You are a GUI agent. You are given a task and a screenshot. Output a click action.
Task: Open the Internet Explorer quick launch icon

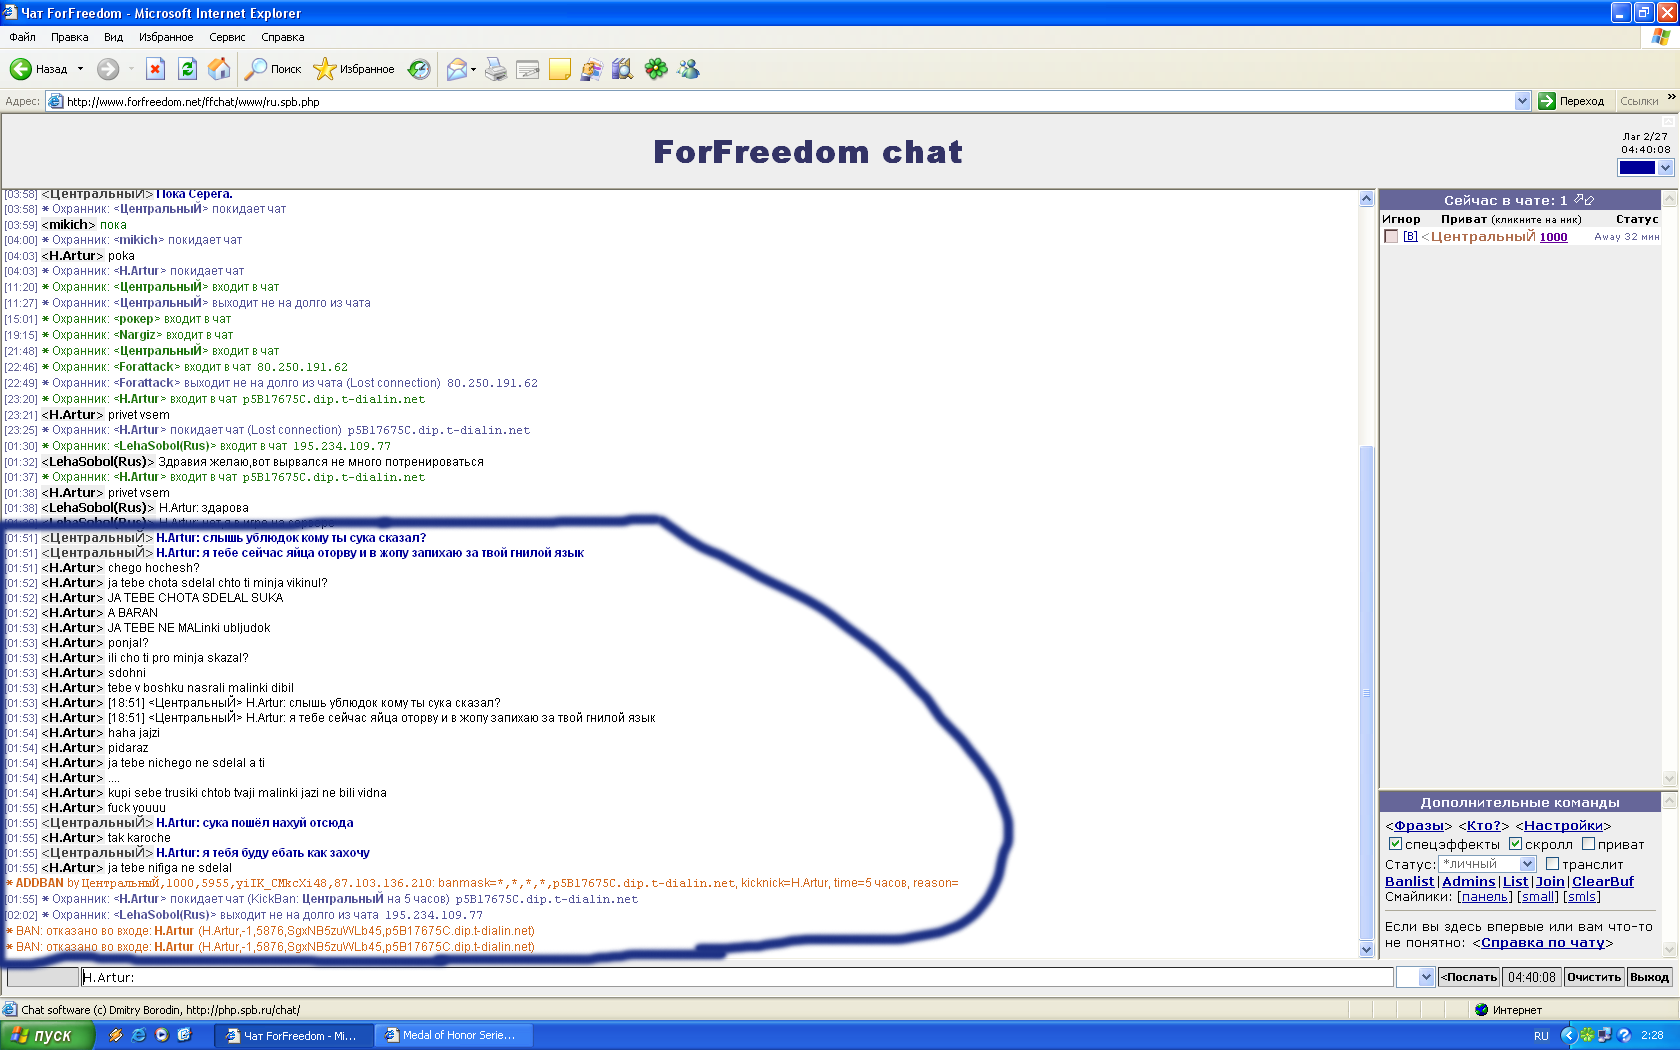pyautogui.click(x=139, y=1035)
